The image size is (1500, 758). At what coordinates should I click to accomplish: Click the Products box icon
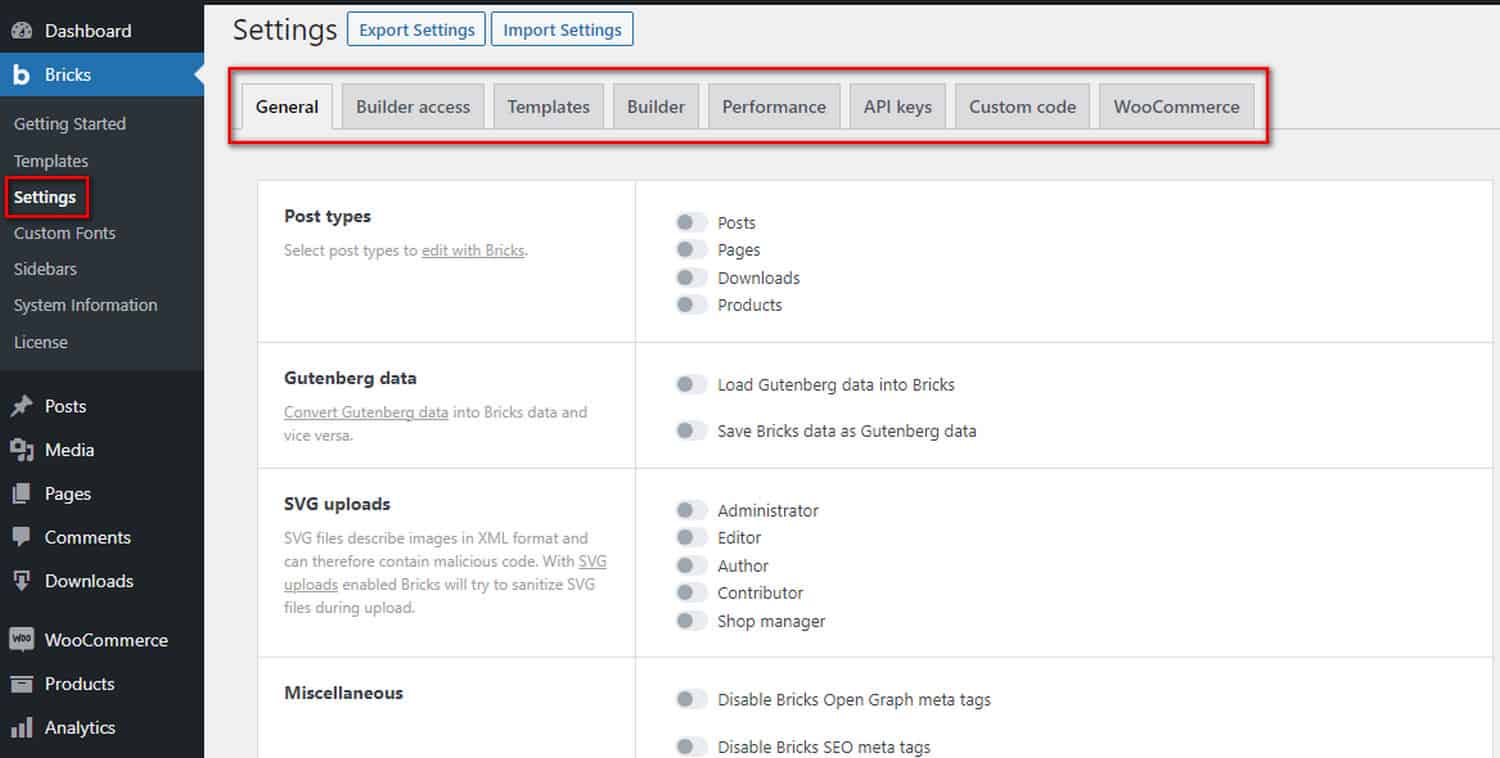(21, 684)
